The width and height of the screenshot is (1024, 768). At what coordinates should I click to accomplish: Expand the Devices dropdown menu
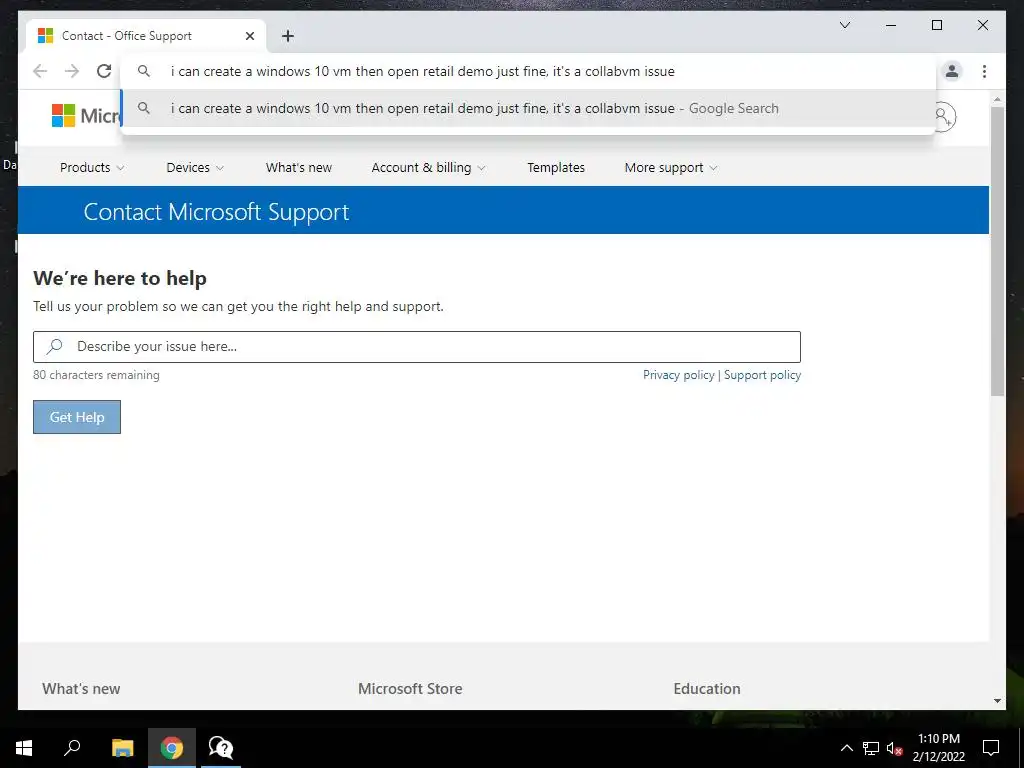pos(195,168)
